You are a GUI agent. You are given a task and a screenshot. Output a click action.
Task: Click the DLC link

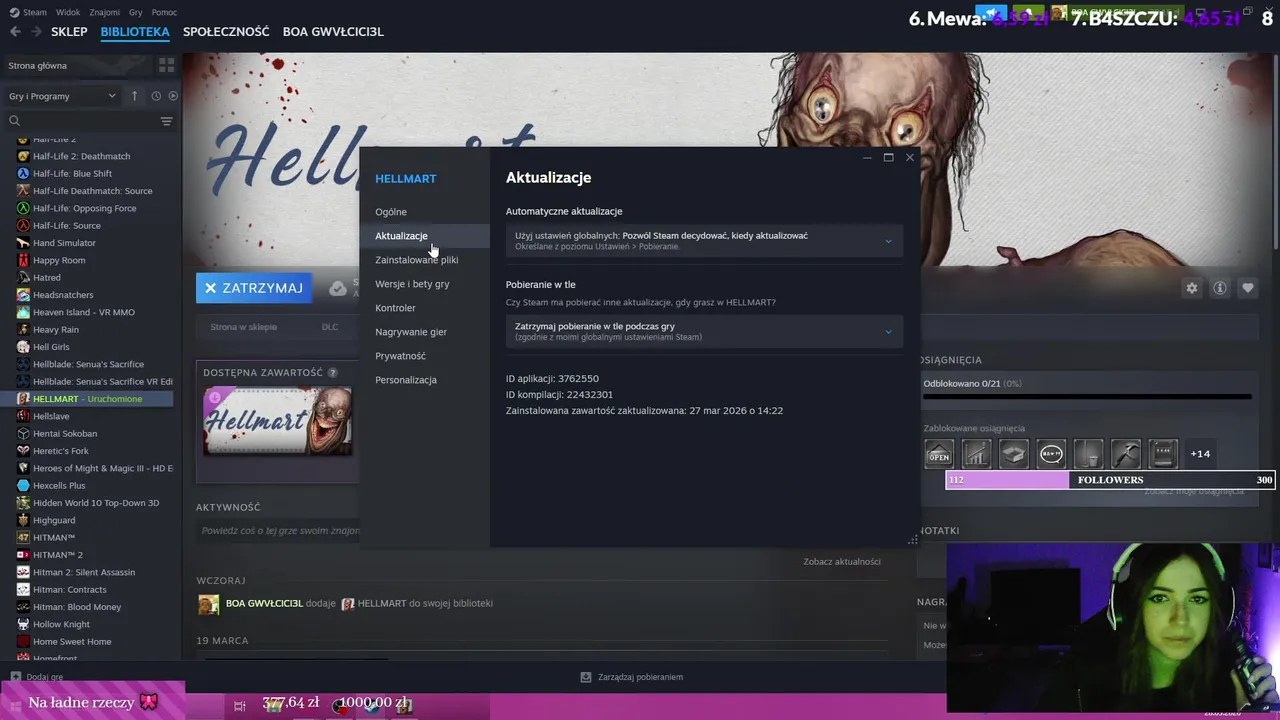coord(330,327)
